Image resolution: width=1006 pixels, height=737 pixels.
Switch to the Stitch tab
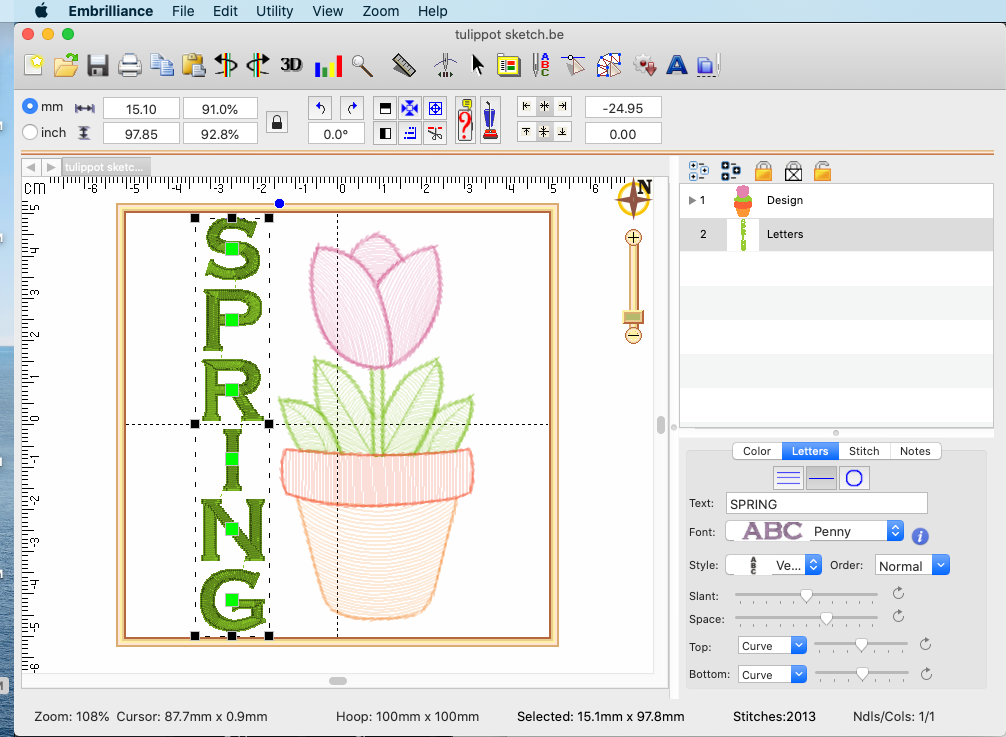(x=864, y=451)
